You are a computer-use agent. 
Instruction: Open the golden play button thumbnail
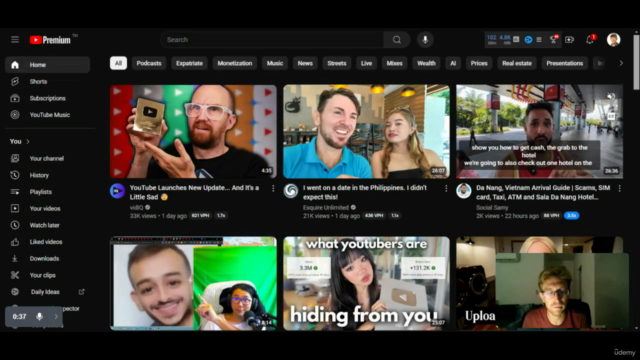click(193, 131)
